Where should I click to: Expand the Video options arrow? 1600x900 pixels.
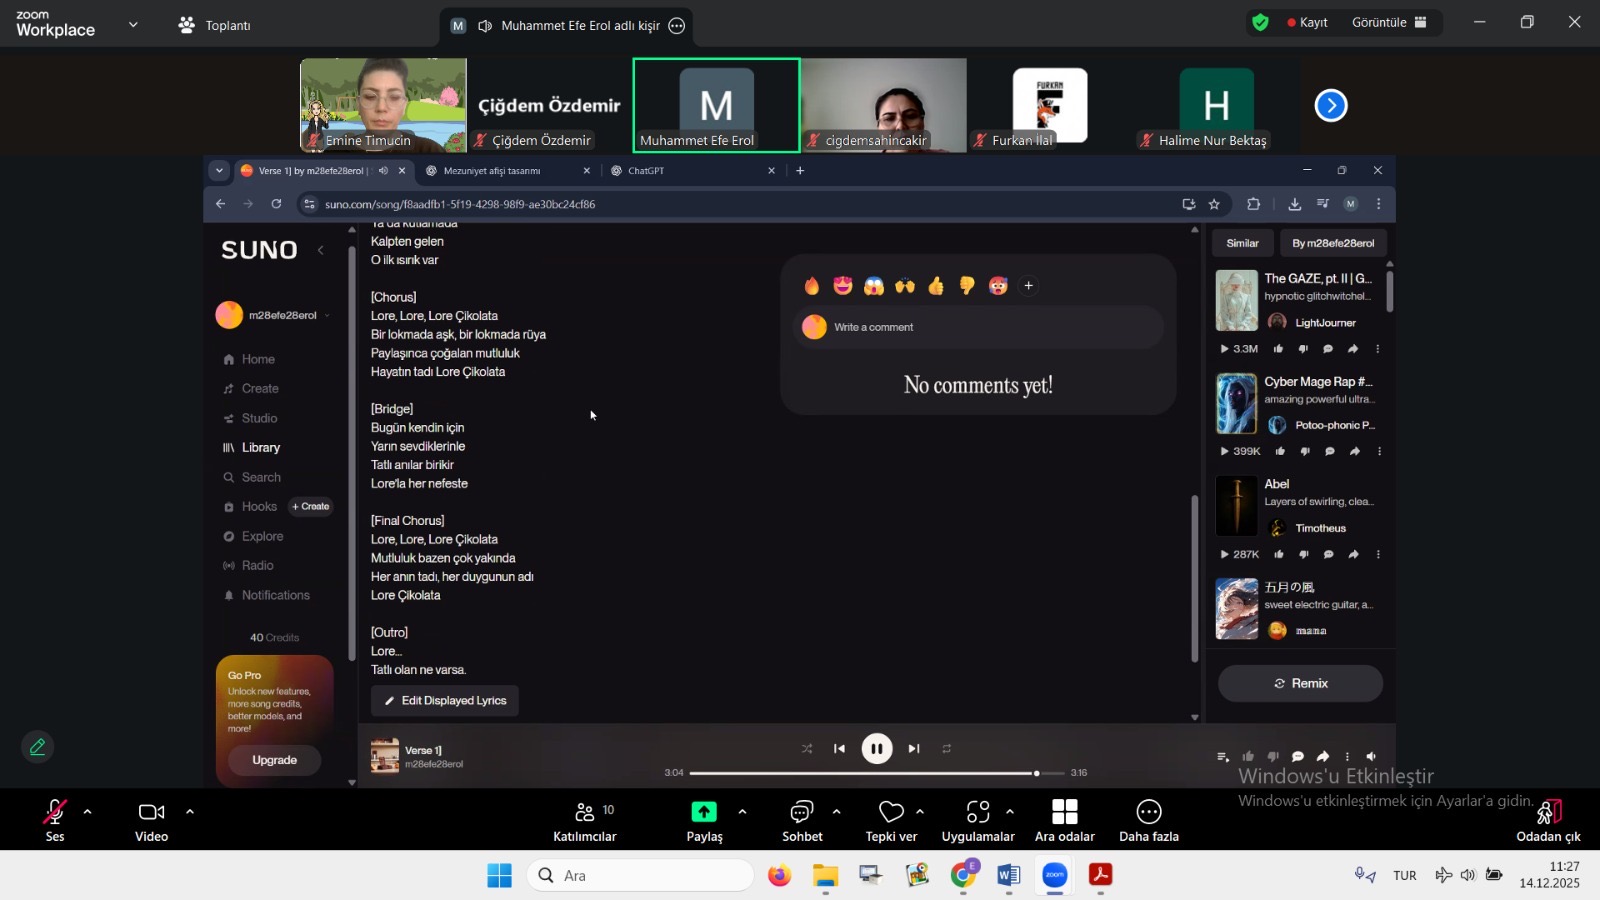click(190, 812)
